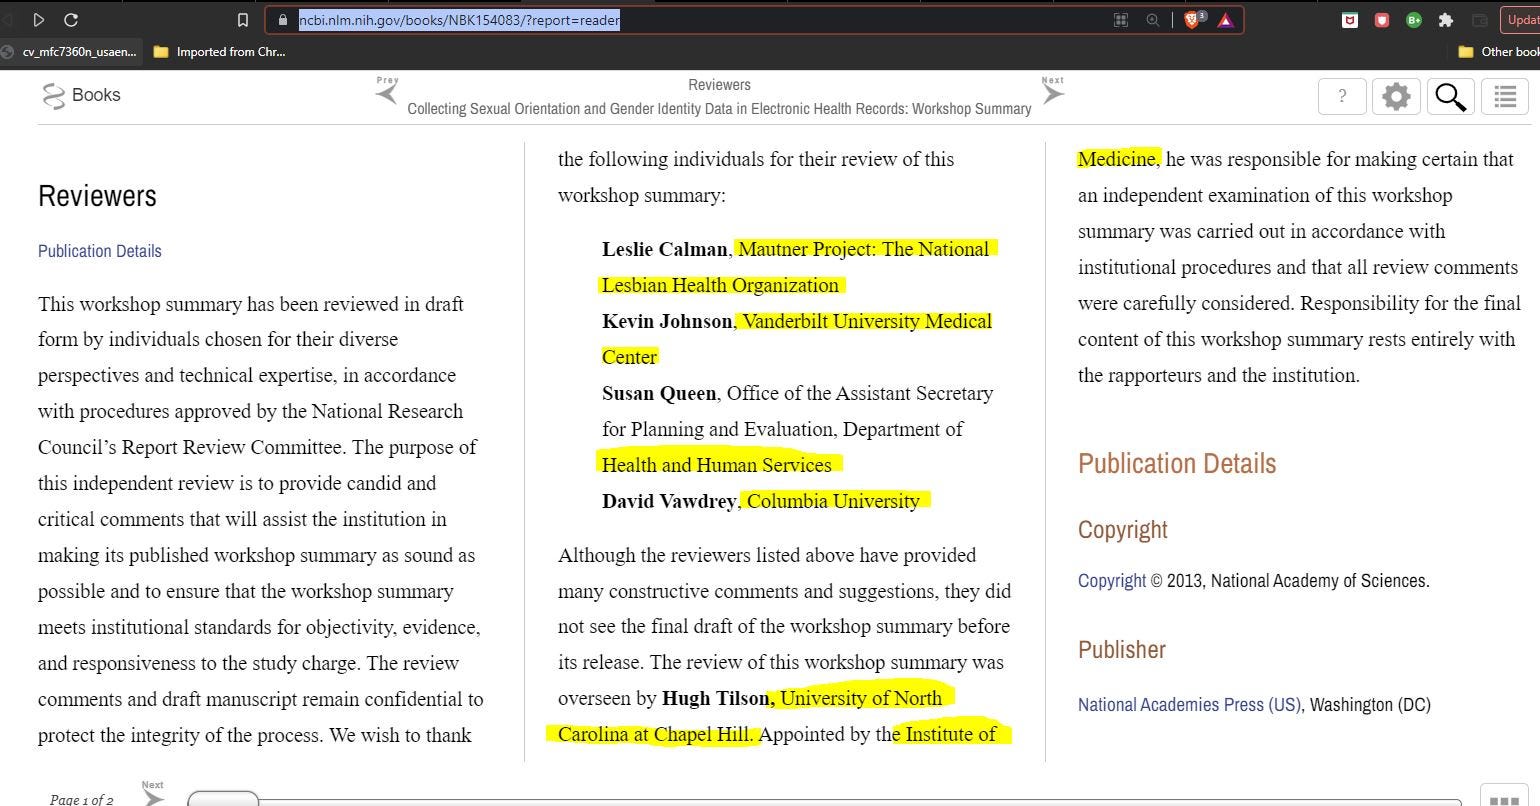Open the three-dot page options button at bottom right

1504,796
